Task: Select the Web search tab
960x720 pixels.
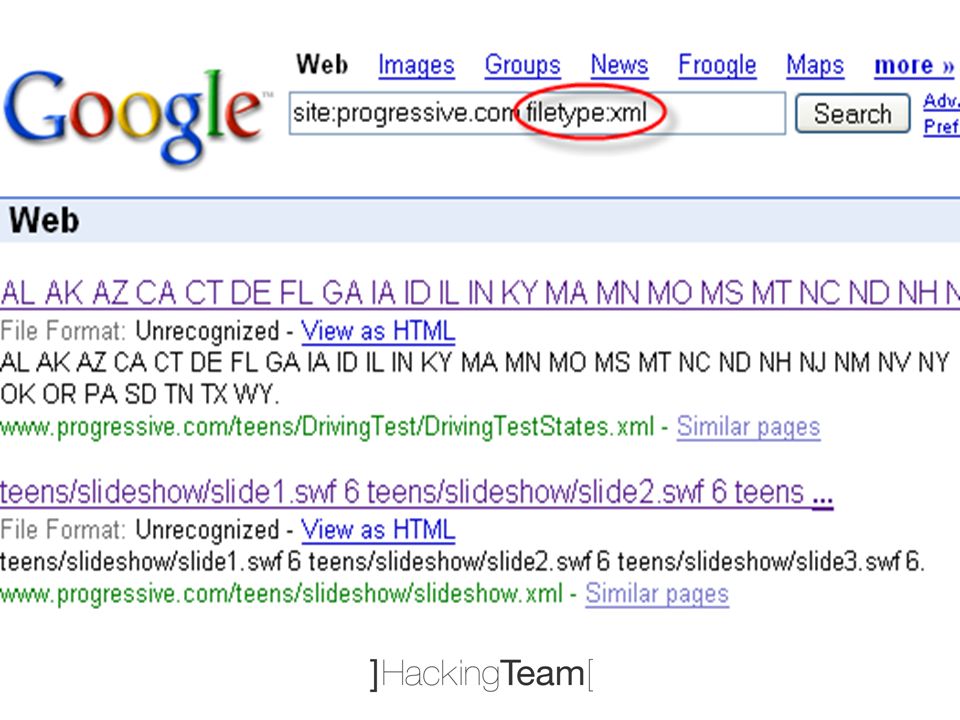Action: point(322,64)
